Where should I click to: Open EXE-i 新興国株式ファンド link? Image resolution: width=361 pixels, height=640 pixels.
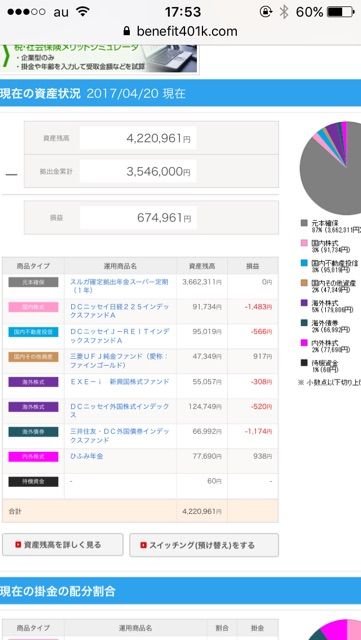point(119,382)
